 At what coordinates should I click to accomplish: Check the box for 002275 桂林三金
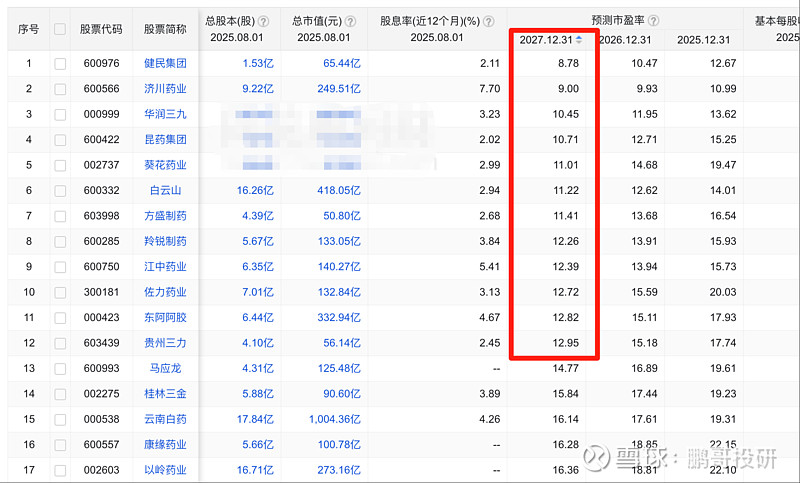pyautogui.click(x=60, y=394)
